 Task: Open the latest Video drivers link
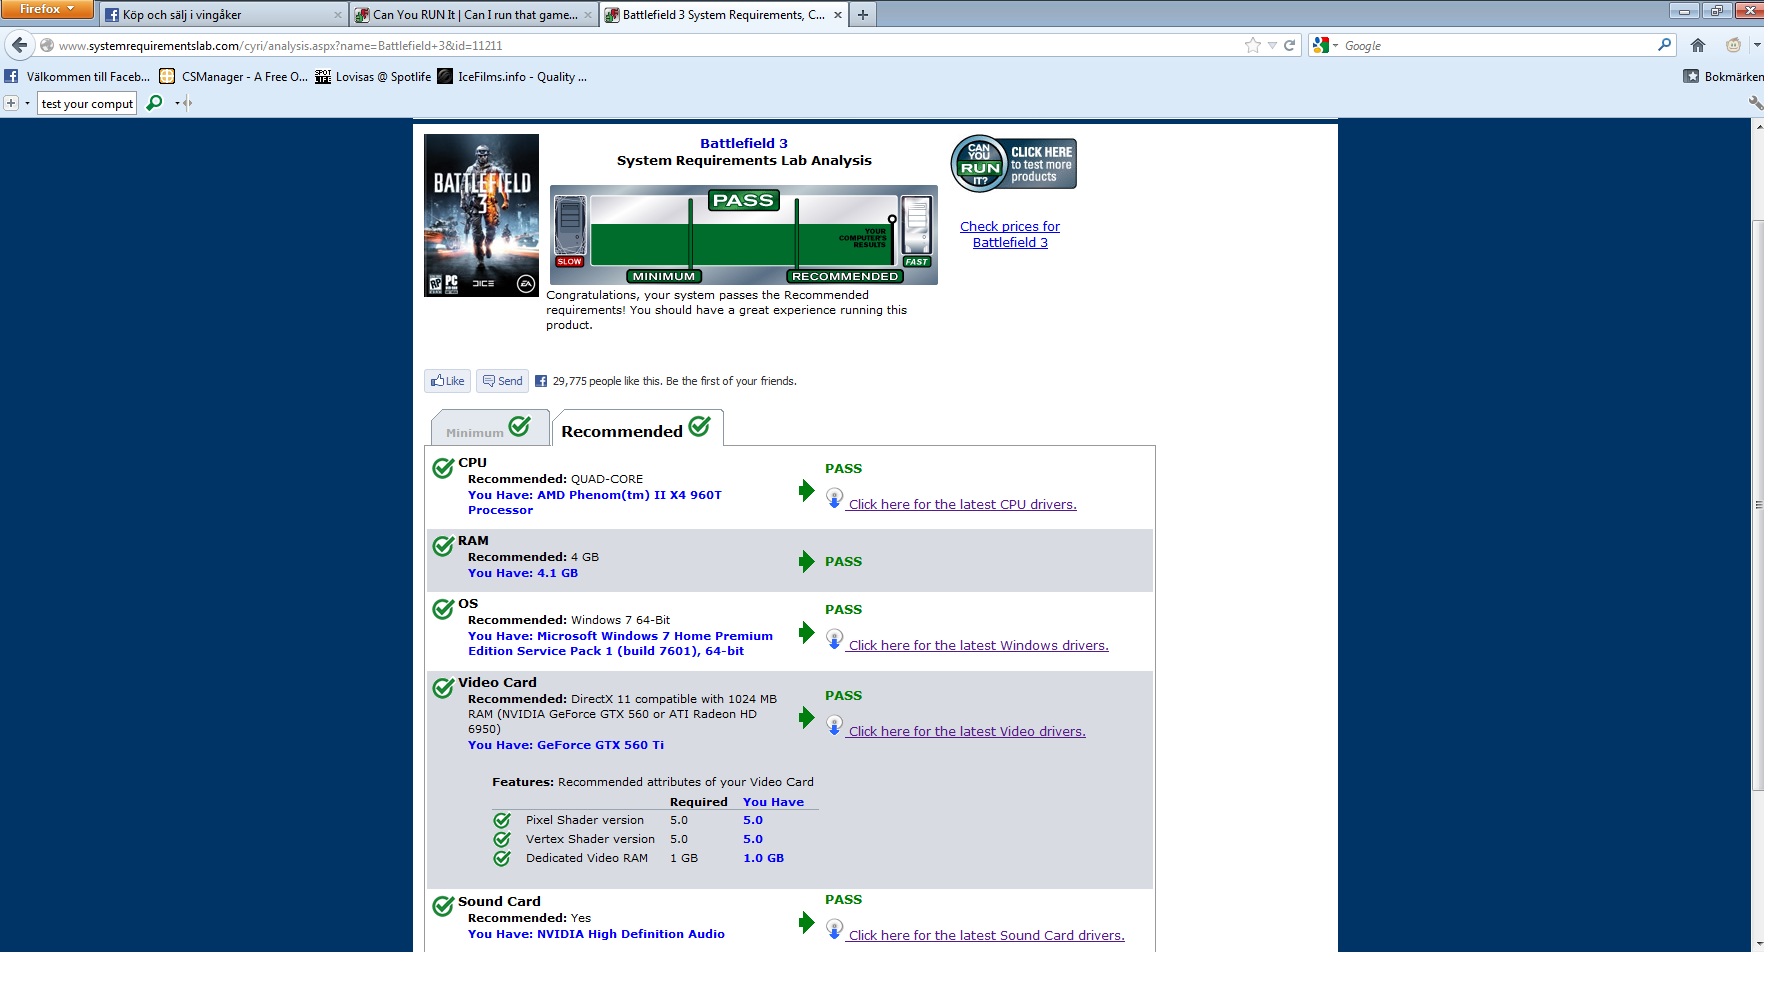pyautogui.click(x=967, y=732)
